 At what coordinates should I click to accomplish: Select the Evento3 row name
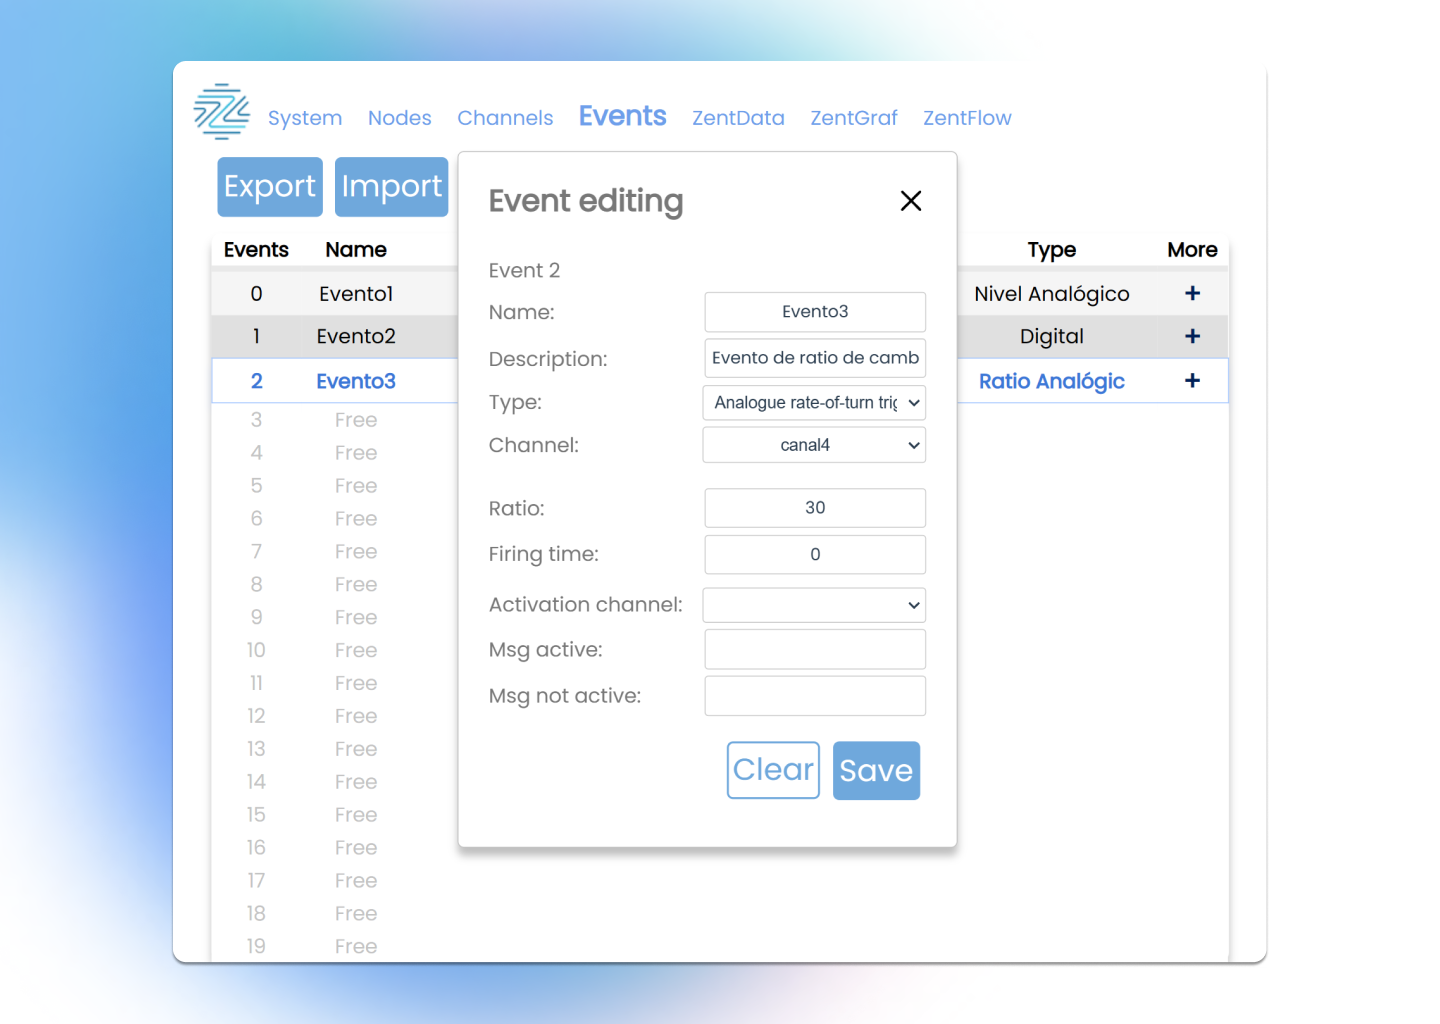click(x=356, y=381)
